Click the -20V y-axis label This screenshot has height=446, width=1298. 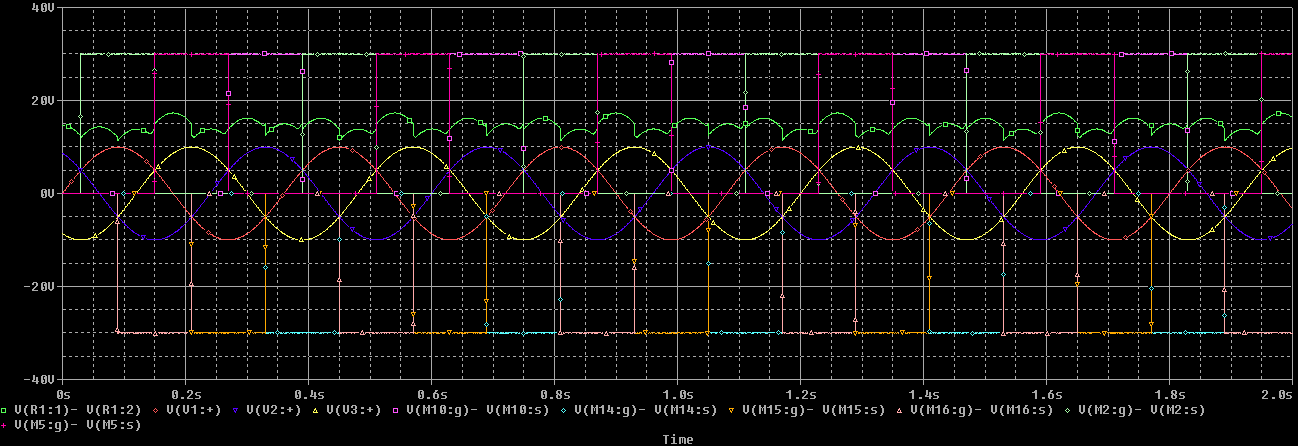(39, 286)
